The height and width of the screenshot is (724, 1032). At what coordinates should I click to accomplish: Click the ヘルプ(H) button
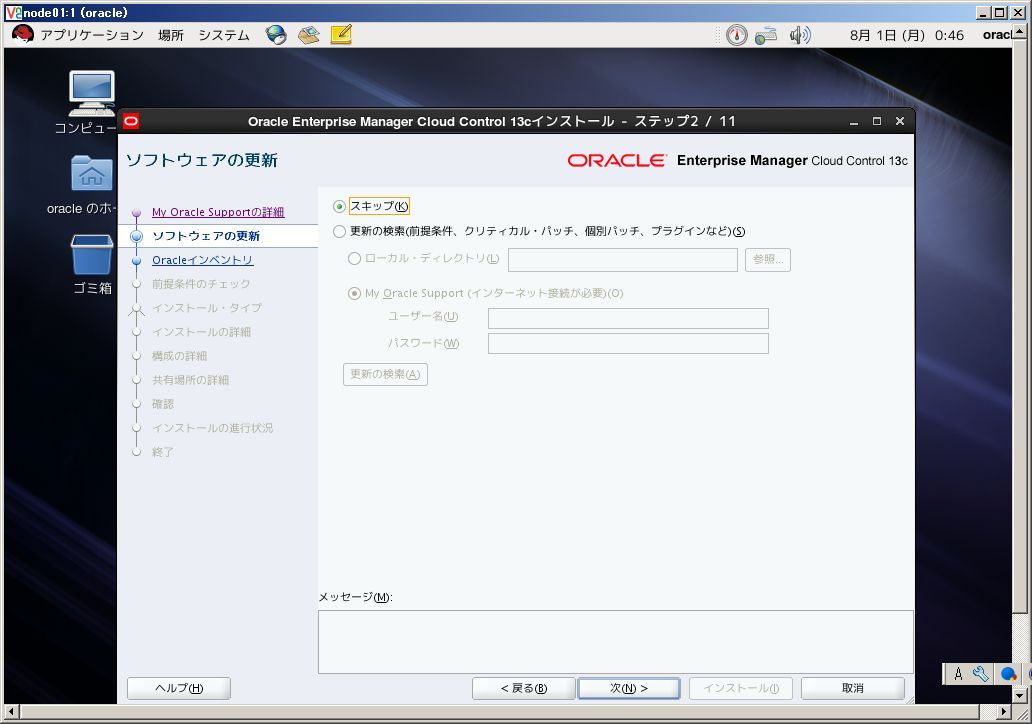coord(179,688)
